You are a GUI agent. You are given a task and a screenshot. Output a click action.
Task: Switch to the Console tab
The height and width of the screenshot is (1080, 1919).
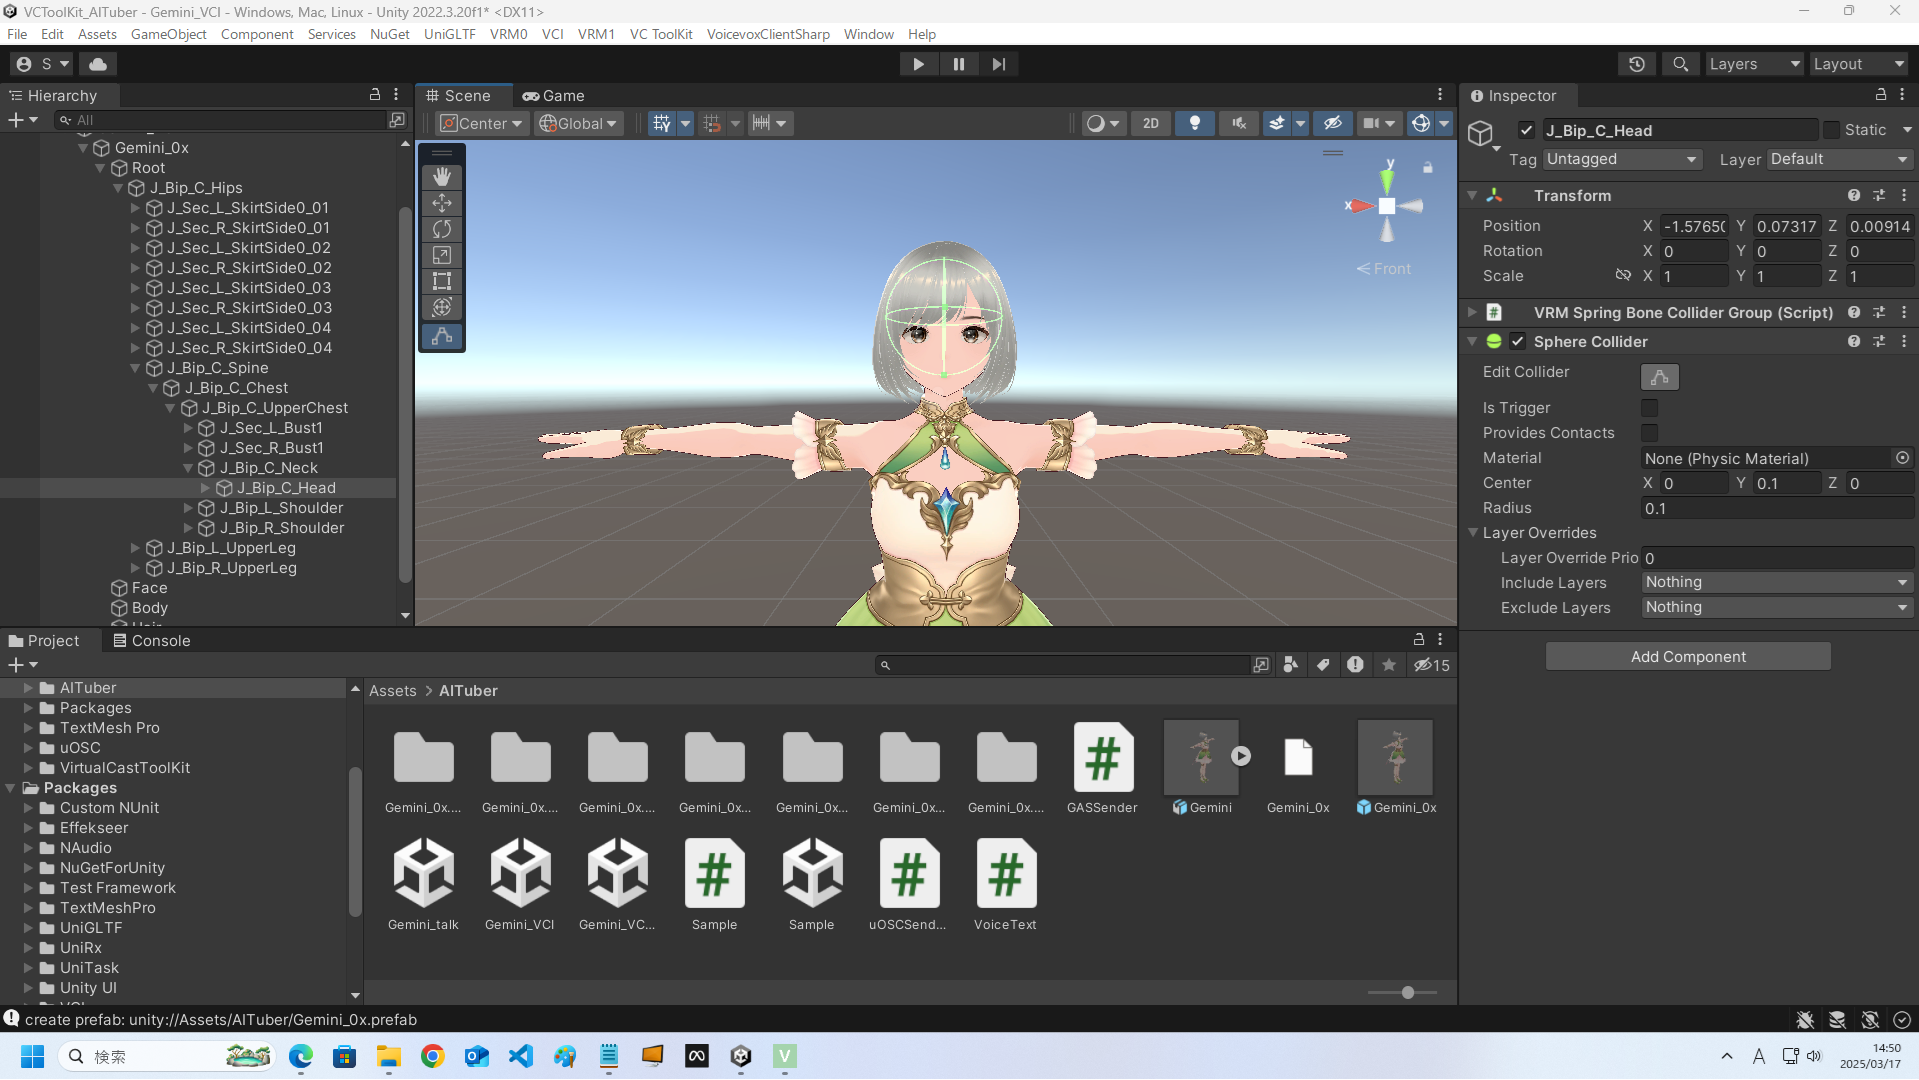pyautogui.click(x=151, y=641)
